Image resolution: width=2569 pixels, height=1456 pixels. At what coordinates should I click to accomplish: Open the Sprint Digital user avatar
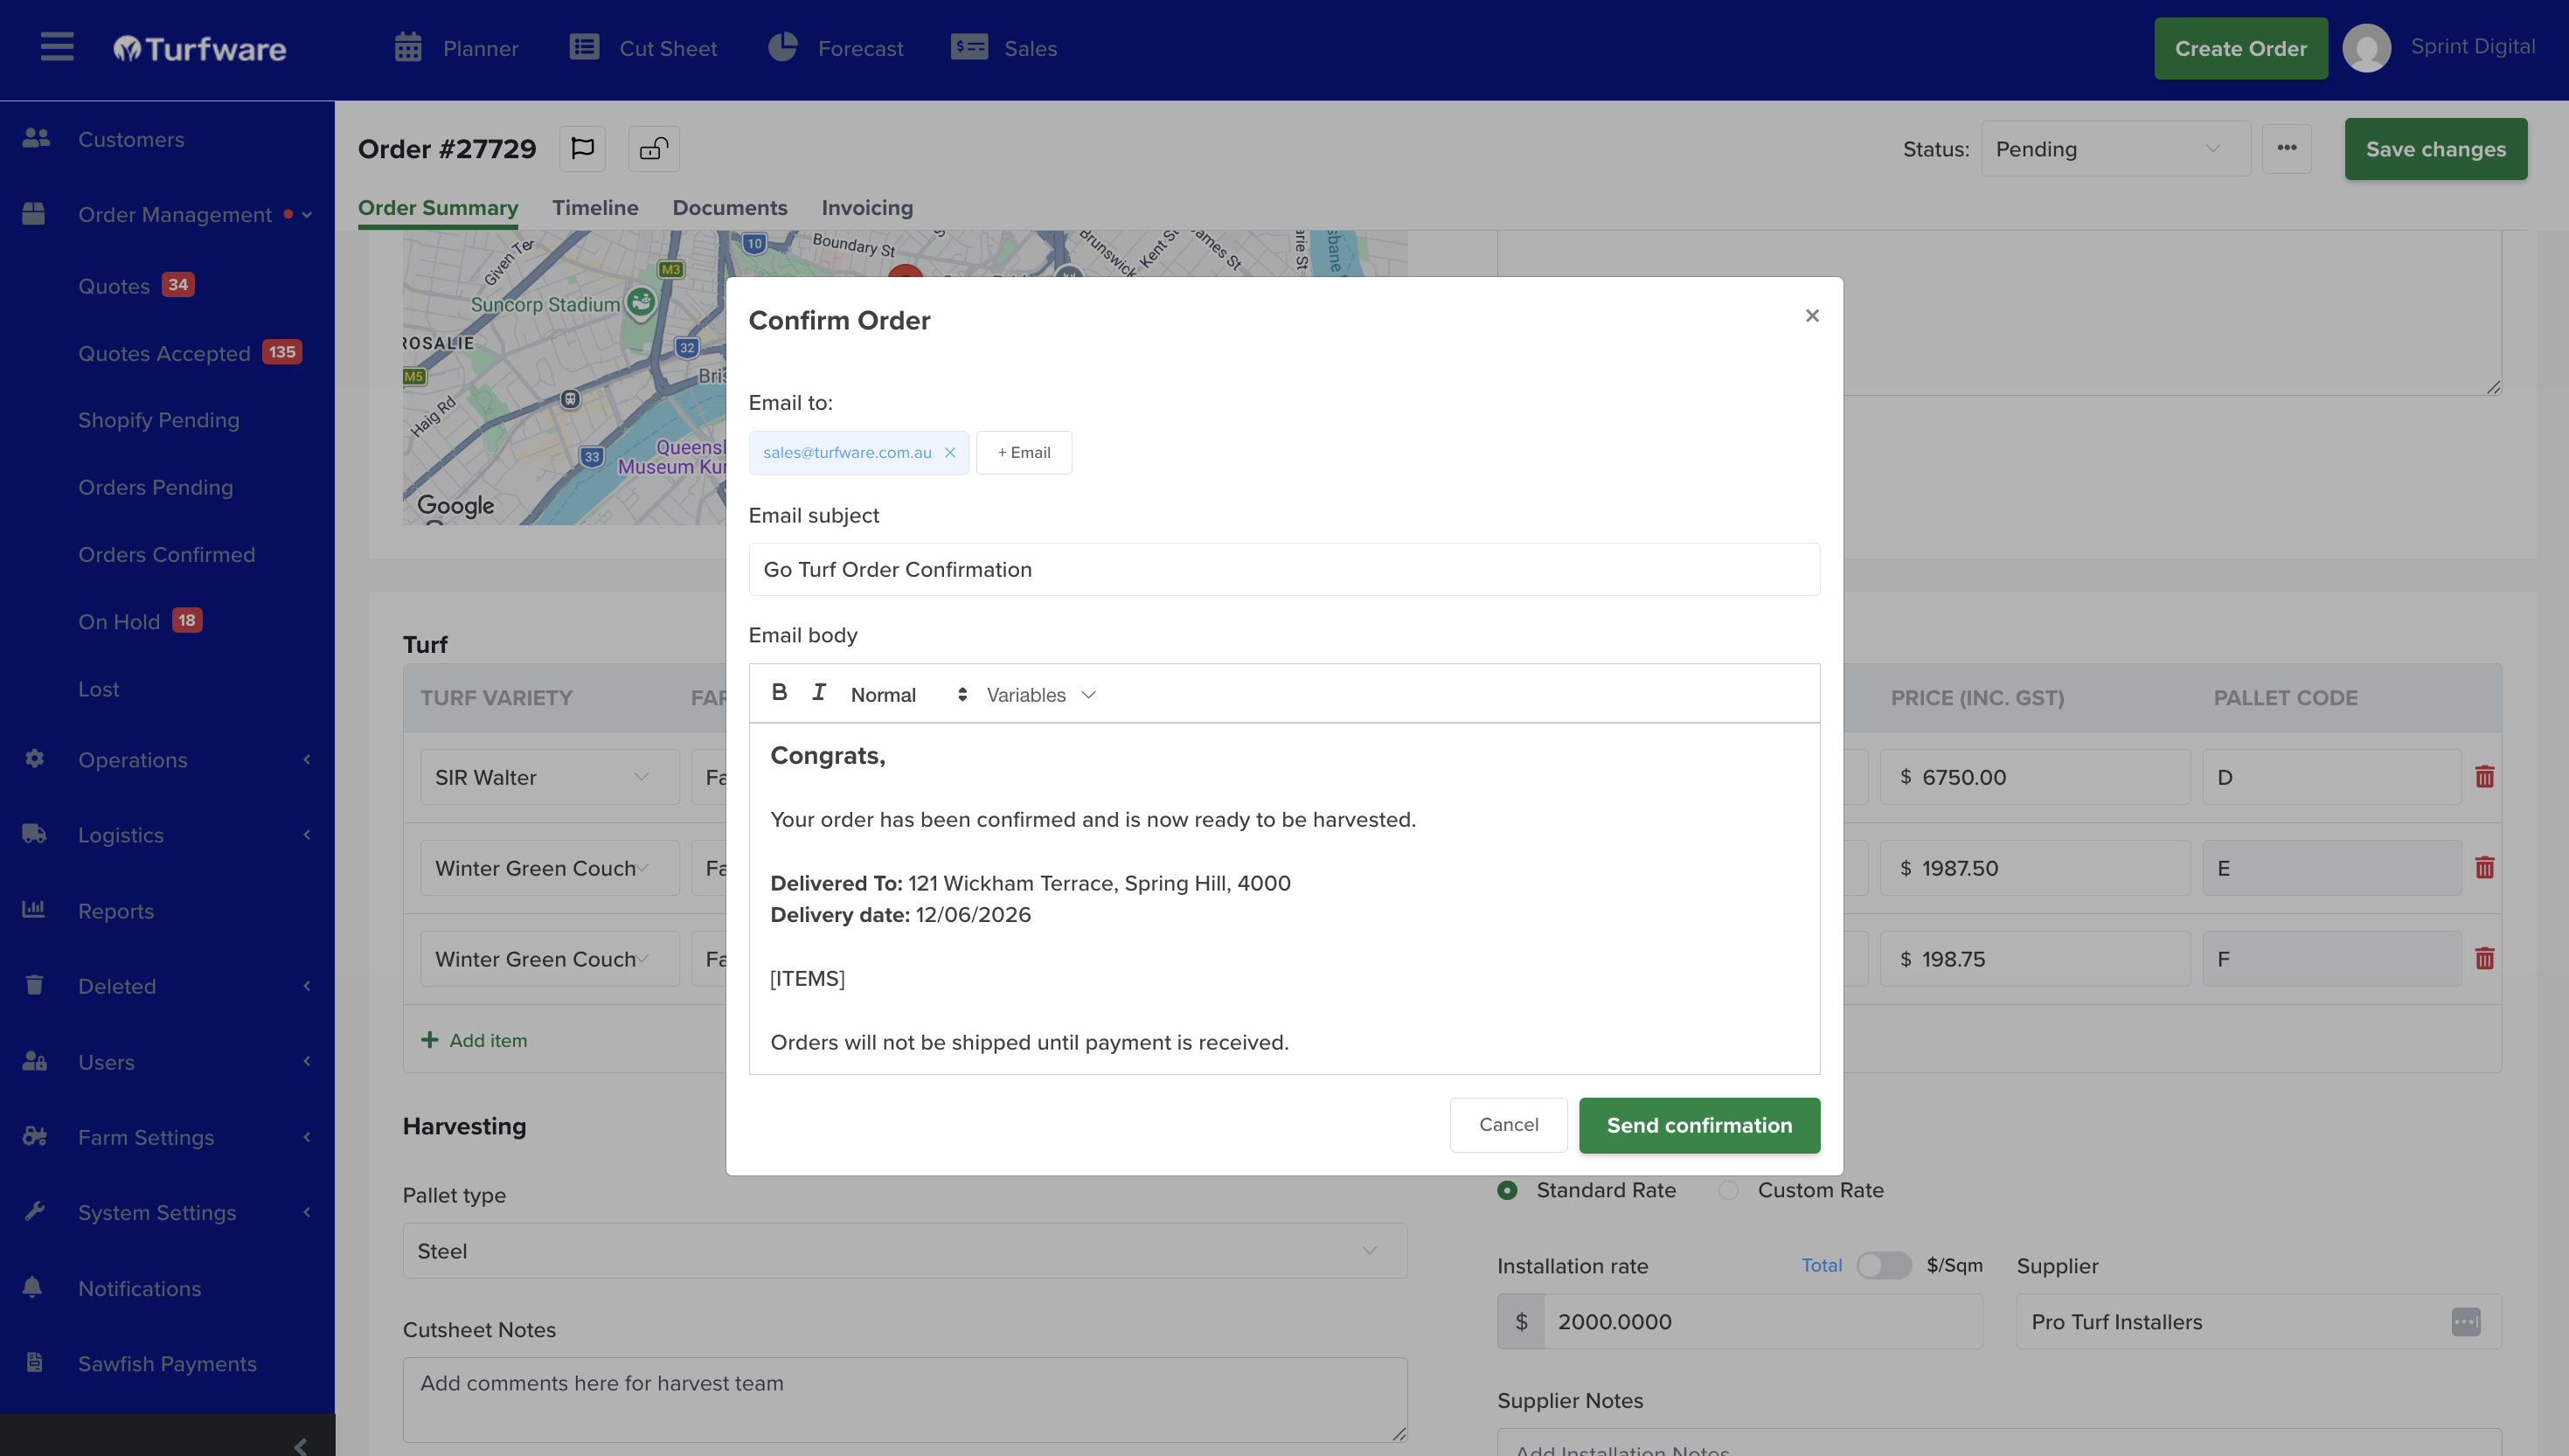(2366, 48)
